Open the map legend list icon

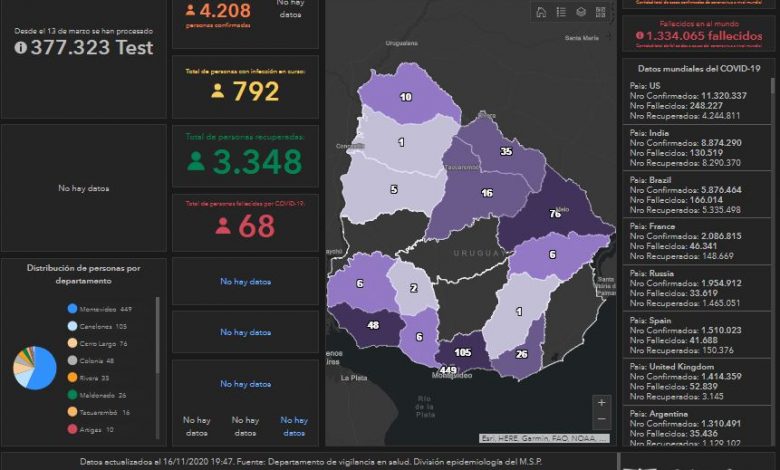[561, 13]
